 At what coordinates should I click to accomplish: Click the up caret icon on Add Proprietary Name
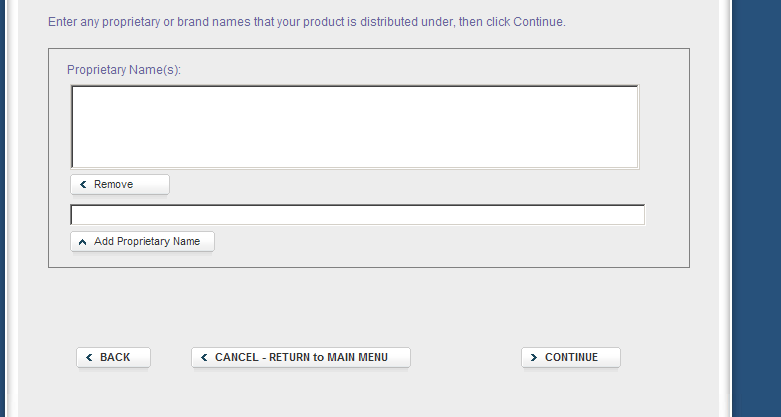83,242
